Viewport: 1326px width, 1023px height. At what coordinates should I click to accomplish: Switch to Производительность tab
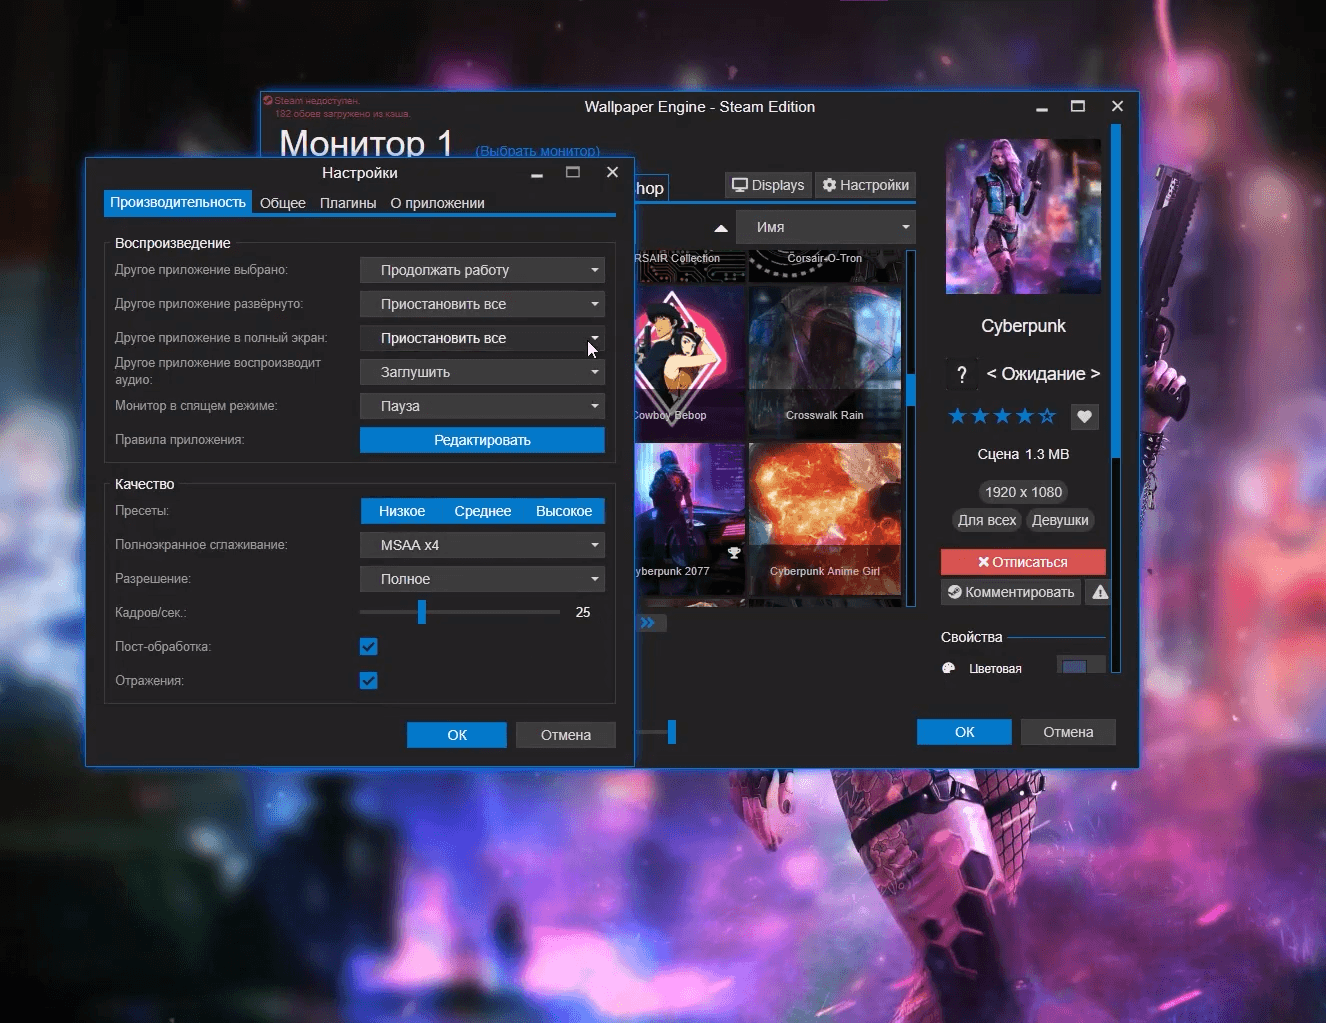(178, 203)
